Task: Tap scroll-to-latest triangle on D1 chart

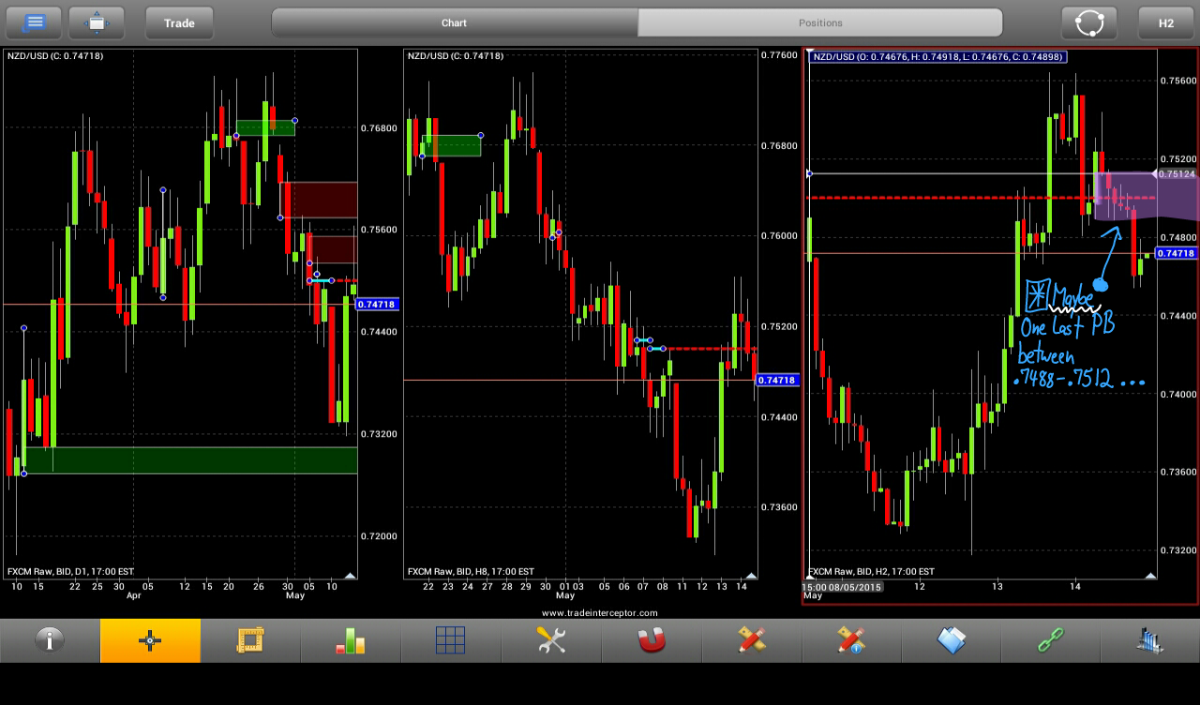Action: 349,575
